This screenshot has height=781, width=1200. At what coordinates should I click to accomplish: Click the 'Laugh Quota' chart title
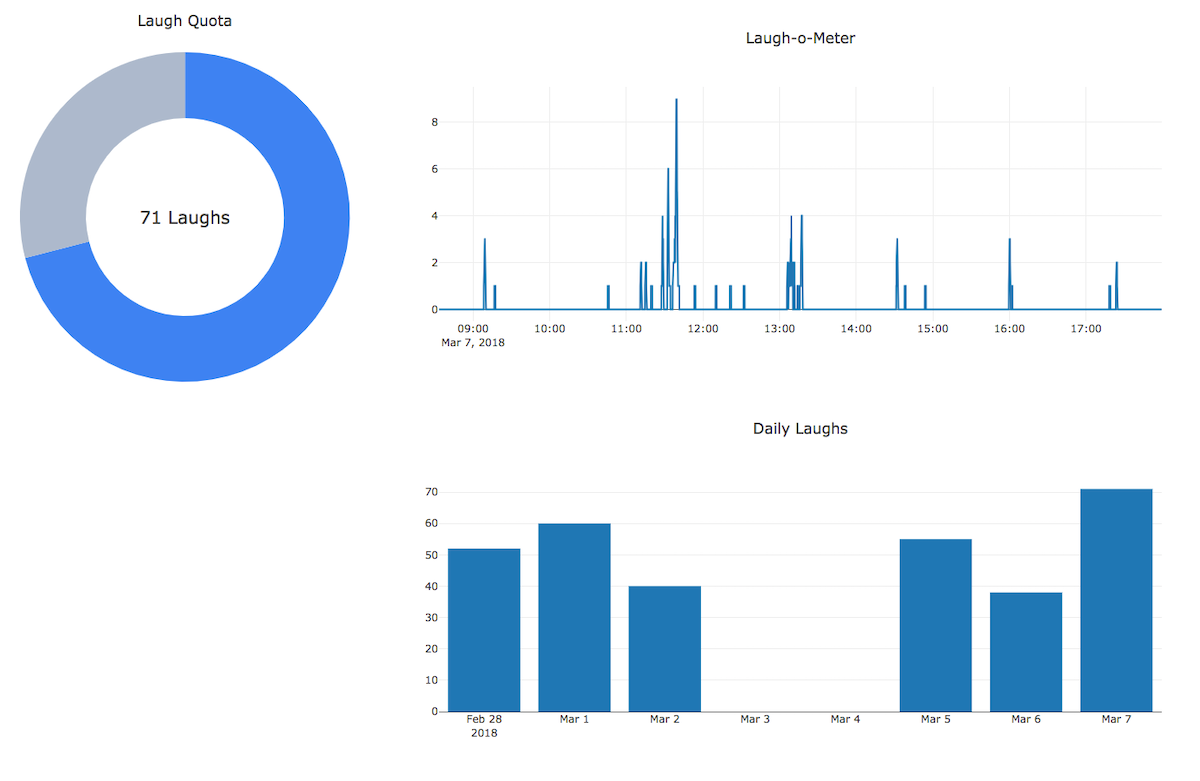(185, 20)
